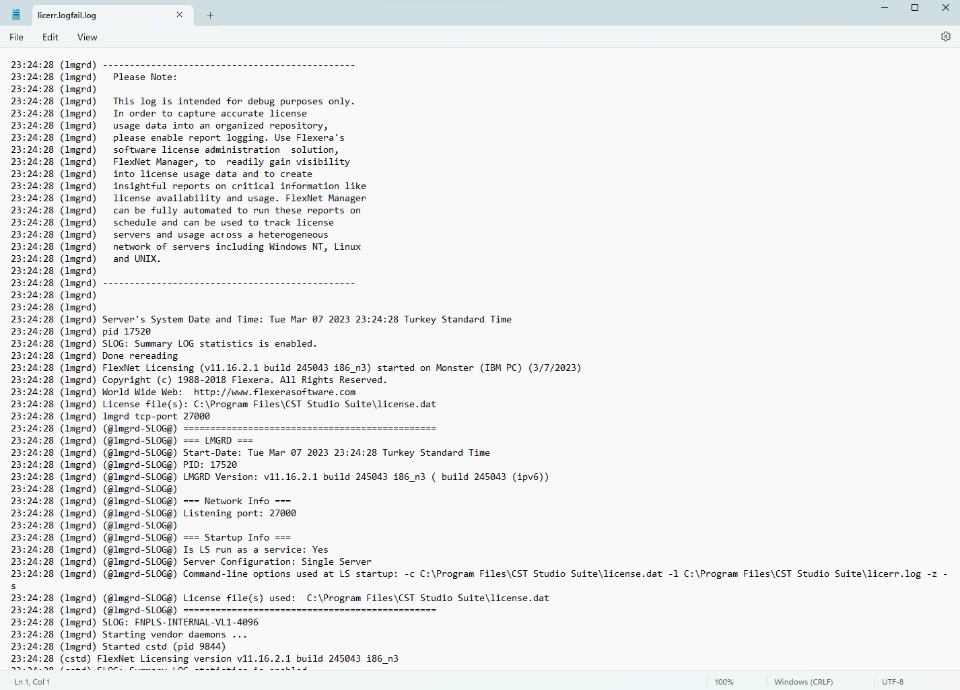Click 'SLOG: FNPLS-INTERNAL-VL1-4096' line
Viewport: 960px width, 690px height.
tap(180, 622)
